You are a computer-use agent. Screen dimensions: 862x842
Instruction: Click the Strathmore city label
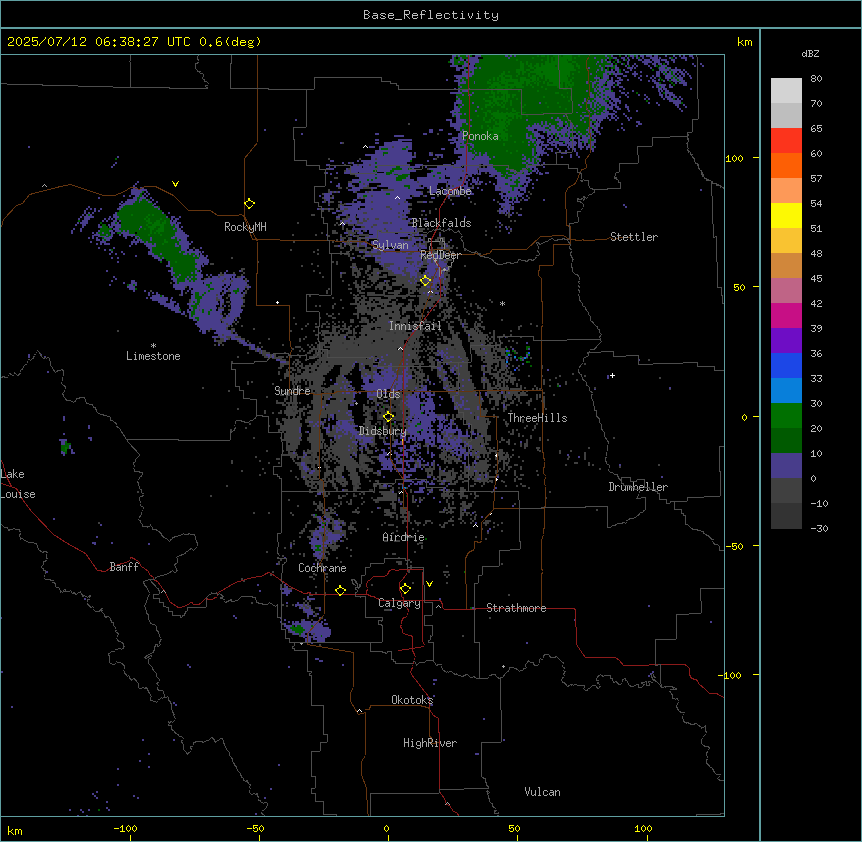(516, 608)
